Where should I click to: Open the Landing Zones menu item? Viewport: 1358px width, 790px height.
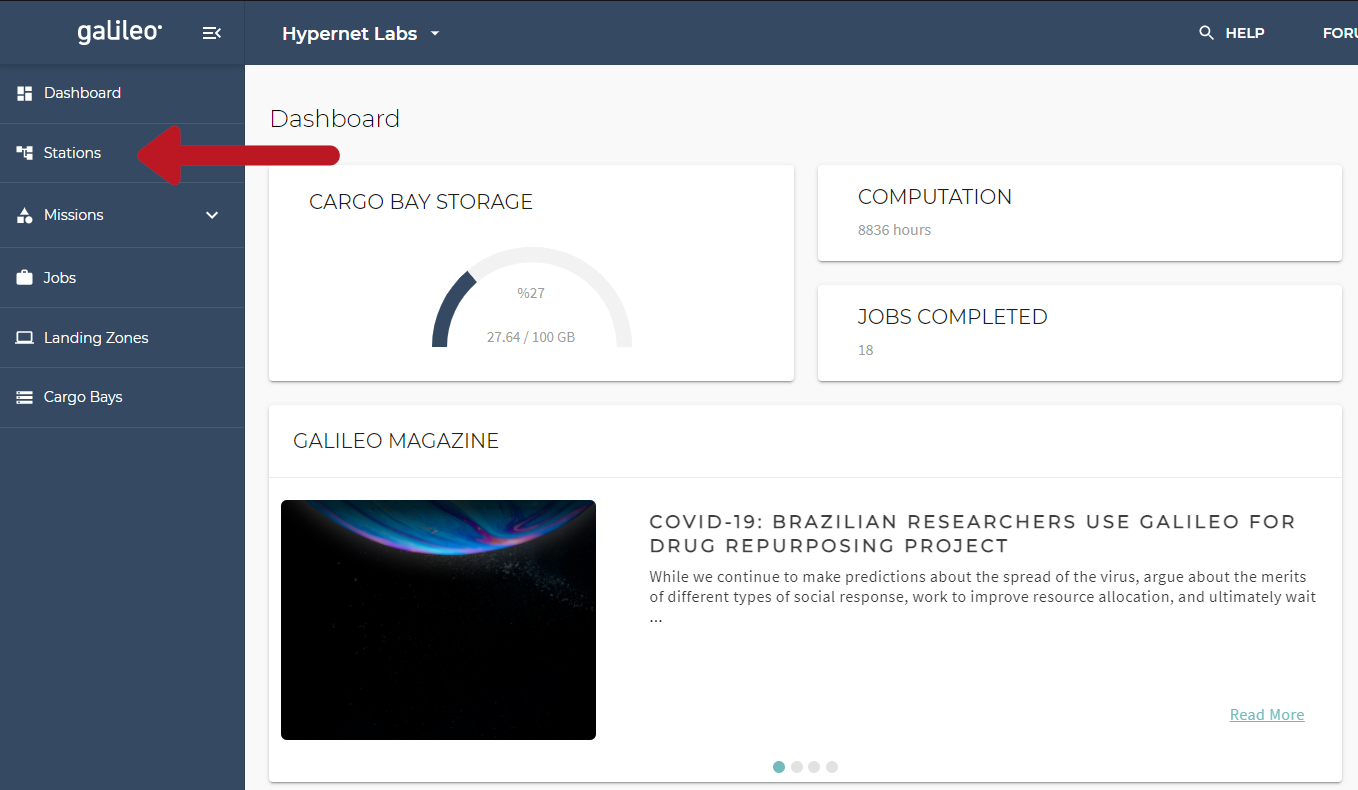[122, 338]
